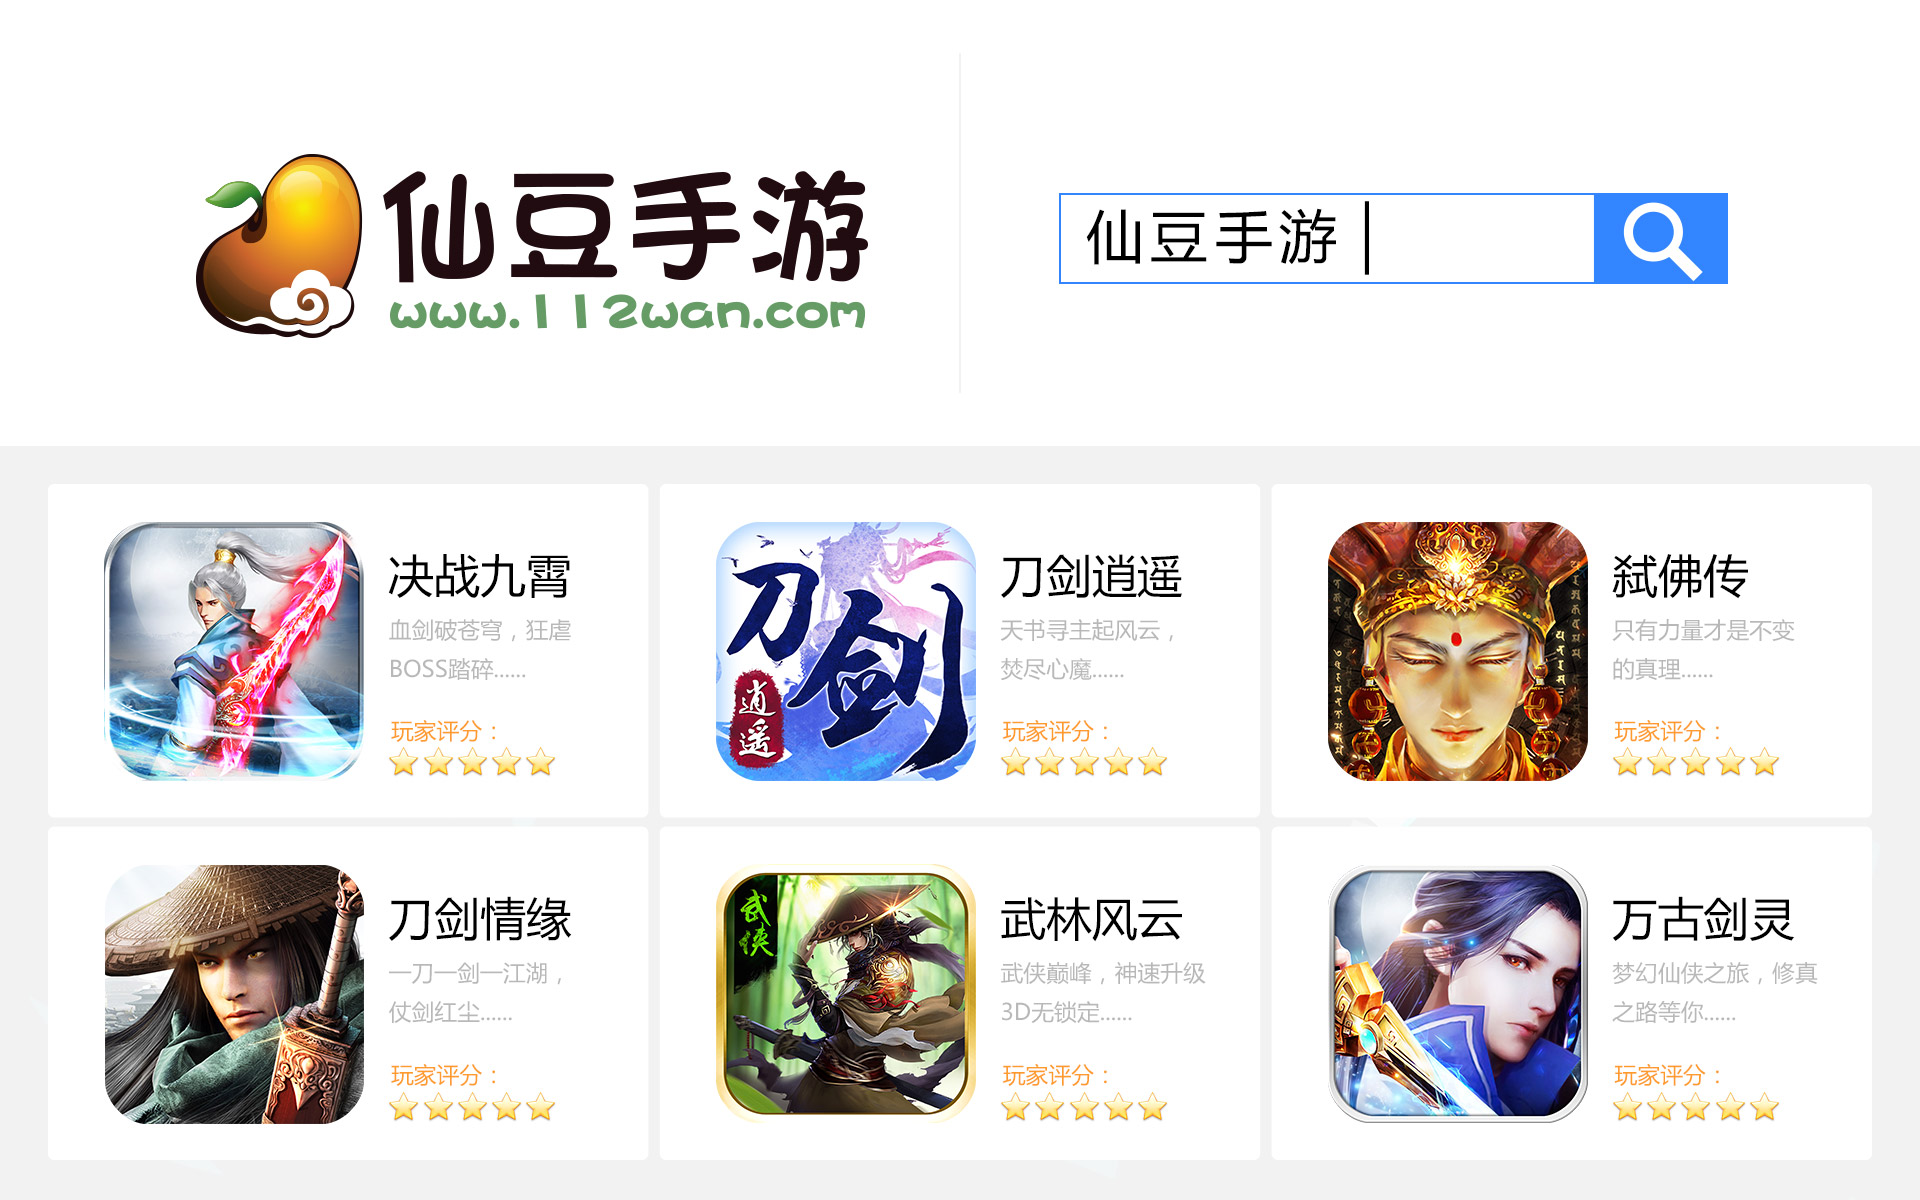Screen dimensions: 1920x1200
Task: Open the 万古剑灵 game icon
Action: 1458,994
